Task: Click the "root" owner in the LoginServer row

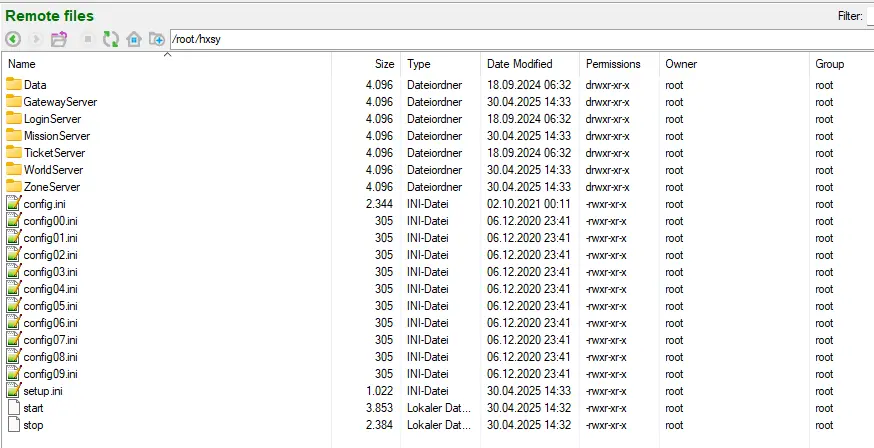Action: coord(674,119)
